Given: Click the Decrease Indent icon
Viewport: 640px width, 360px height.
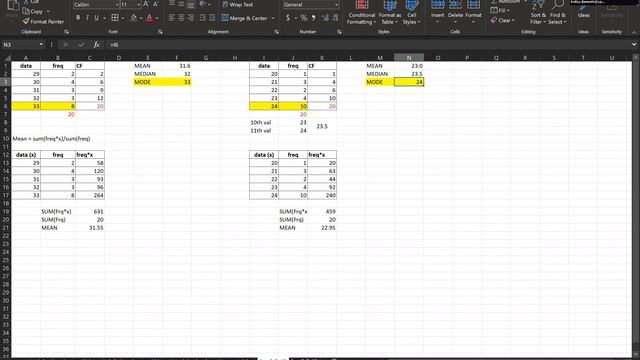Looking at the screenshot, I should 202,18.
